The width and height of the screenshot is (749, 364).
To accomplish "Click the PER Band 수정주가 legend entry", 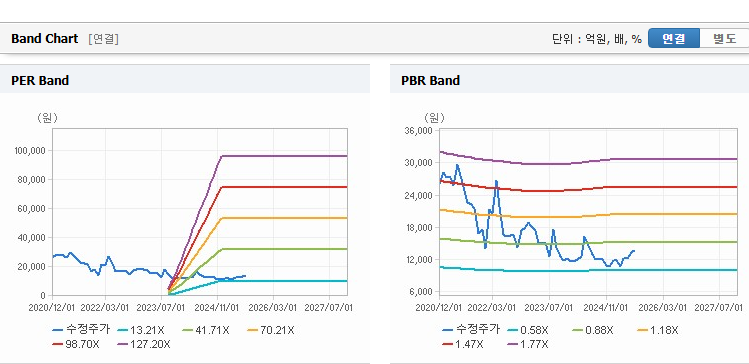I will tap(81, 330).
